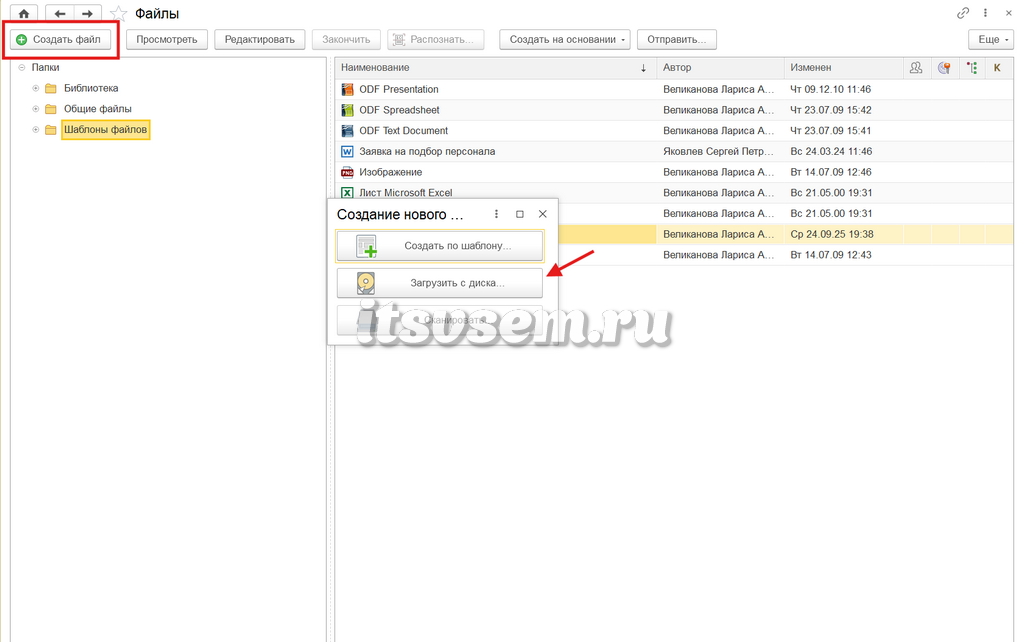Open Создать на основании dropdown
Viewport: 1024px width, 642px height.
tap(565, 40)
